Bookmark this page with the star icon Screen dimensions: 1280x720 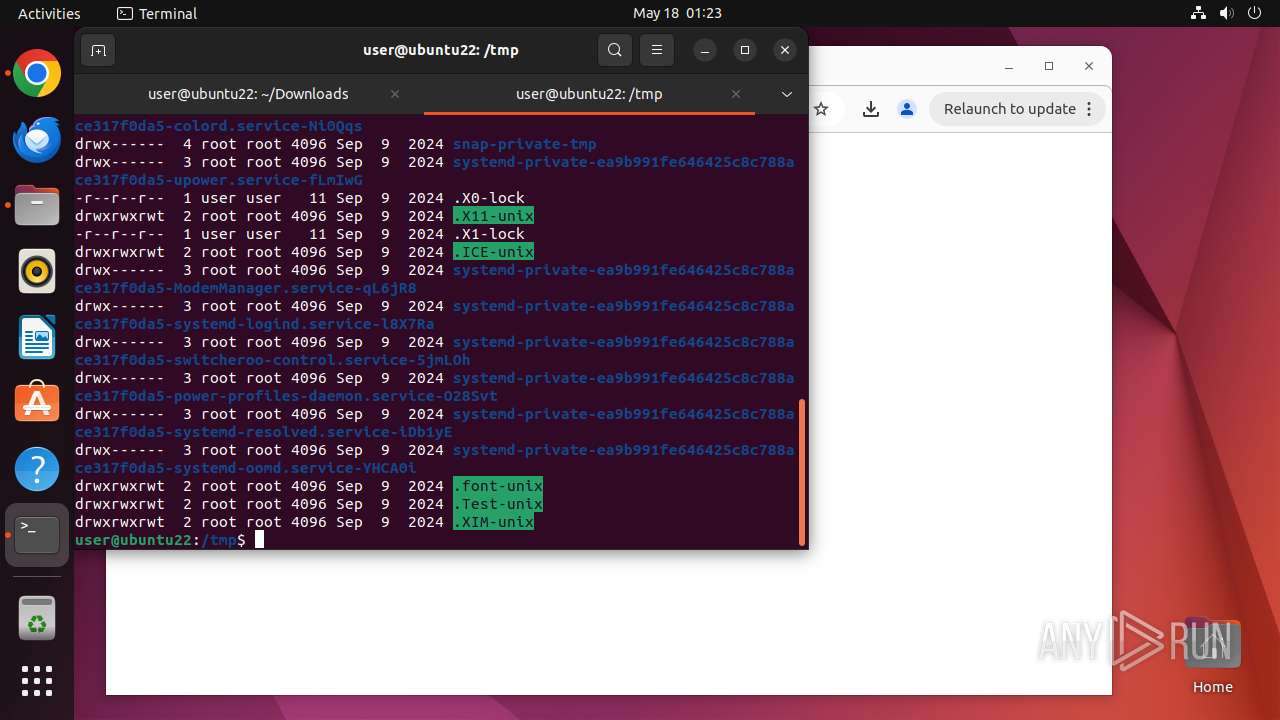821,109
